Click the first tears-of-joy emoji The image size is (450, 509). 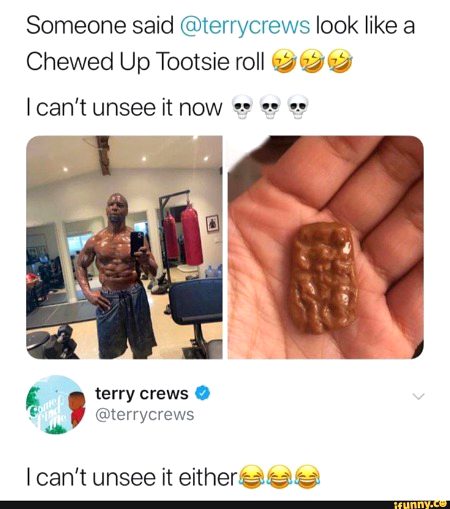tap(252, 477)
